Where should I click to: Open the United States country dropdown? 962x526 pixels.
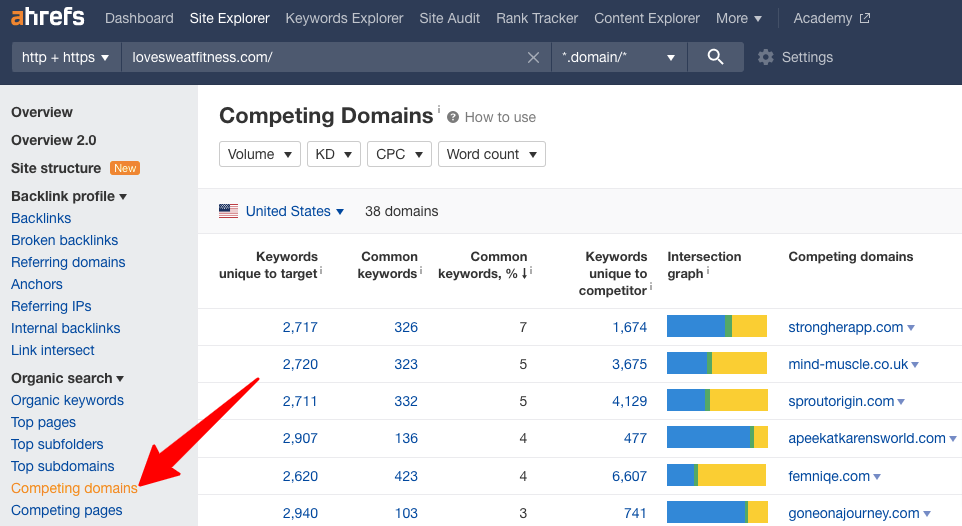click(294, 211)
